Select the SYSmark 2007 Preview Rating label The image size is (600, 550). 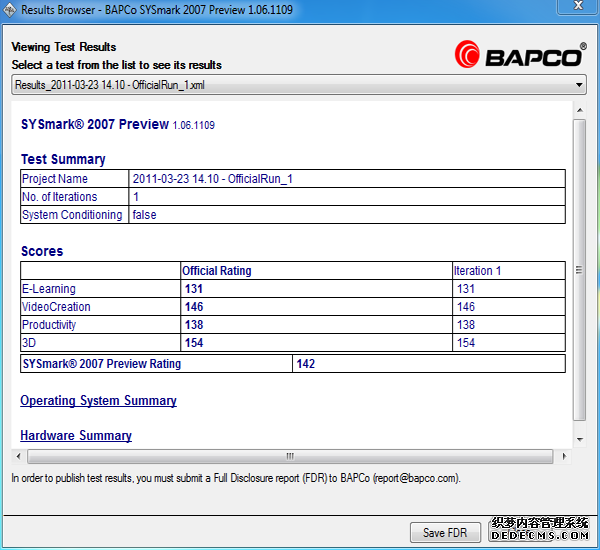(x=102, y=364)
